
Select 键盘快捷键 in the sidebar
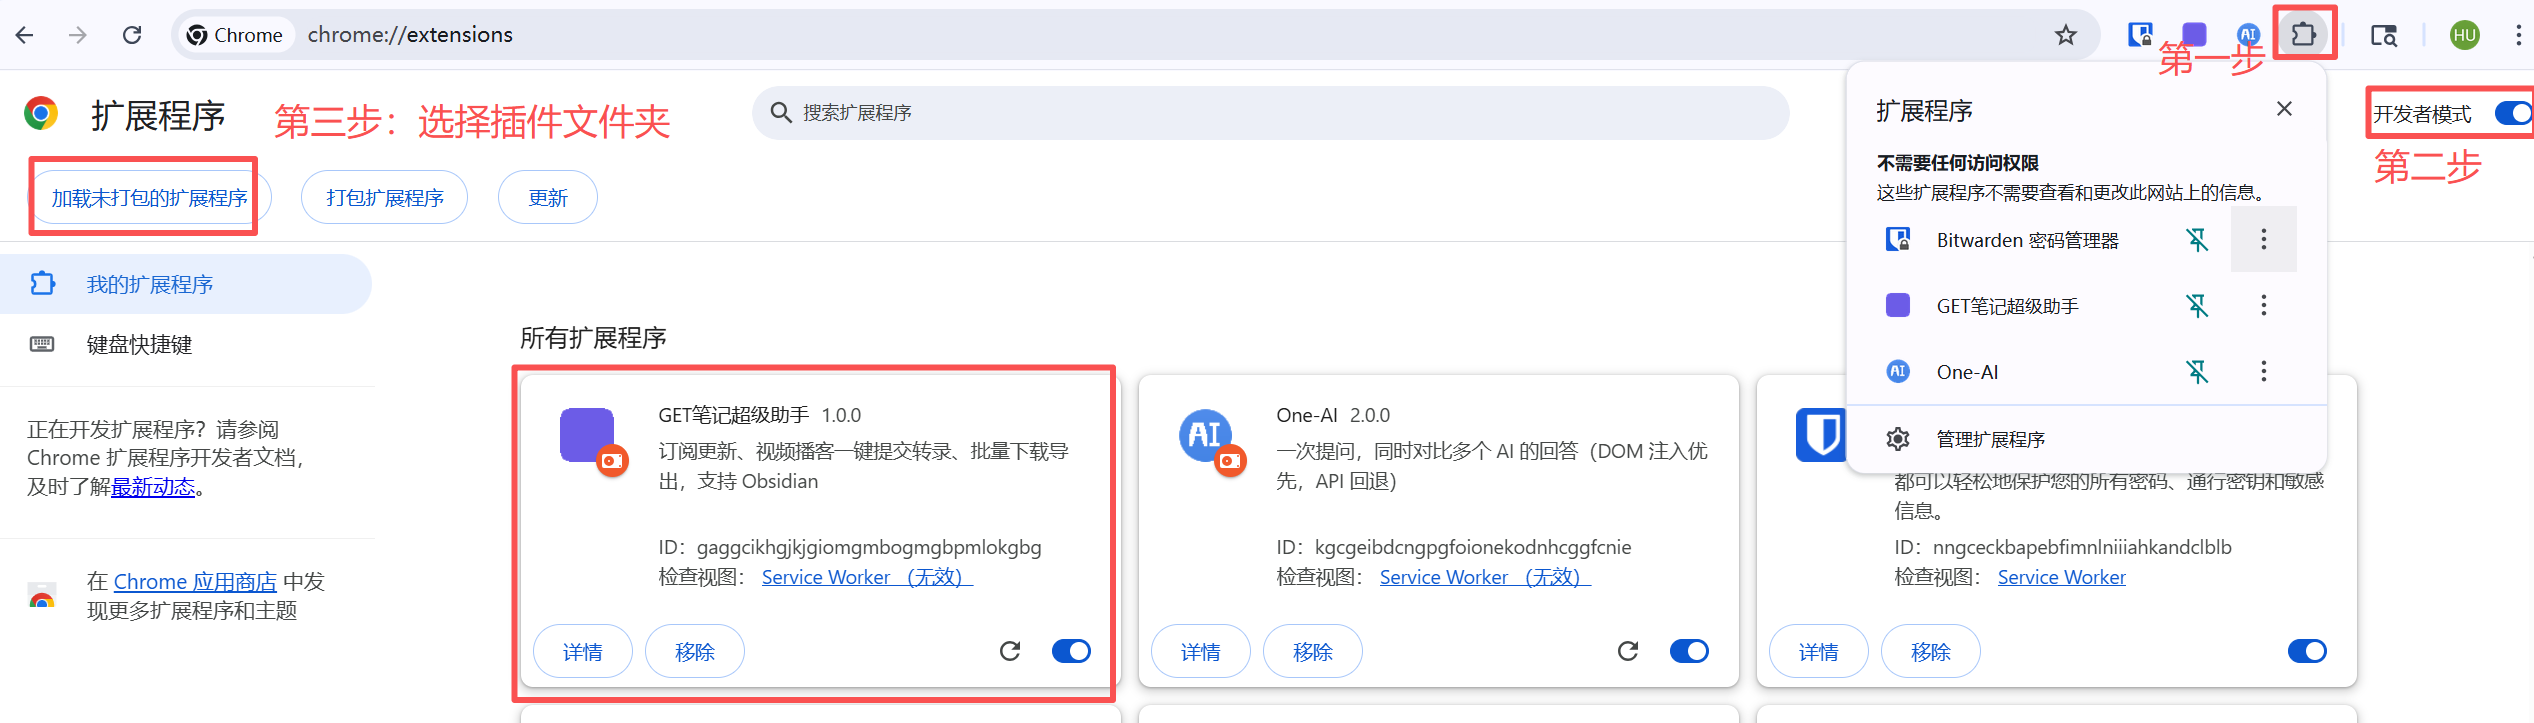(x=139, y=345)
